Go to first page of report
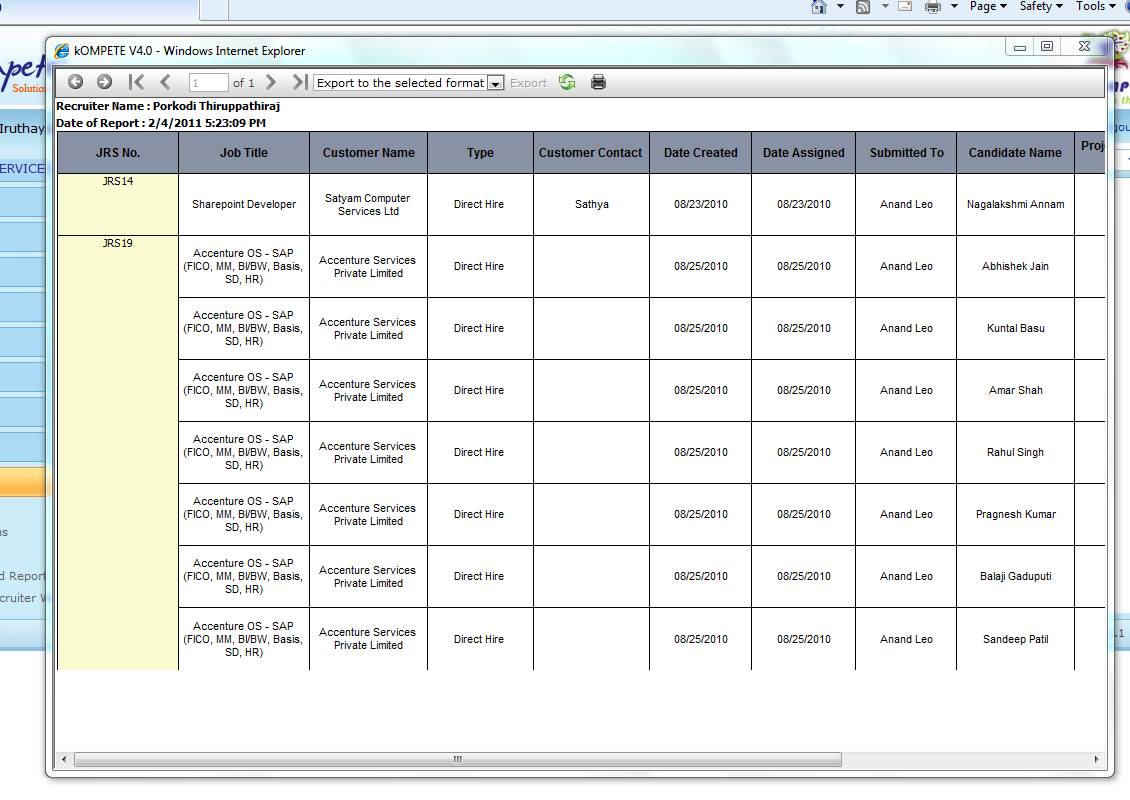Screen dimensions: 1130x800 coord(136,82)
